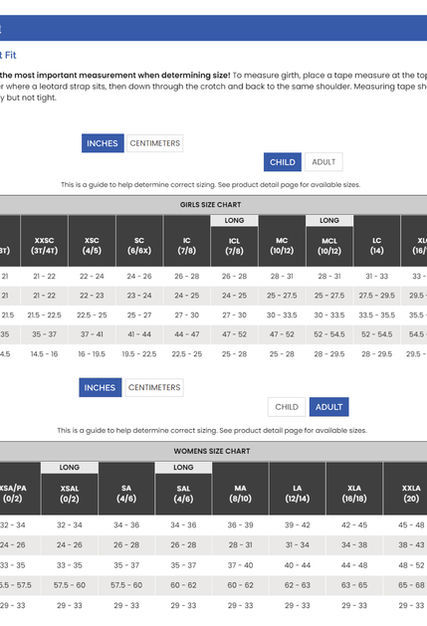The width and height of the screenshot is (427, 626).
Task: Click the 63 - 65 cell under XLA
Action: [354, 585]
